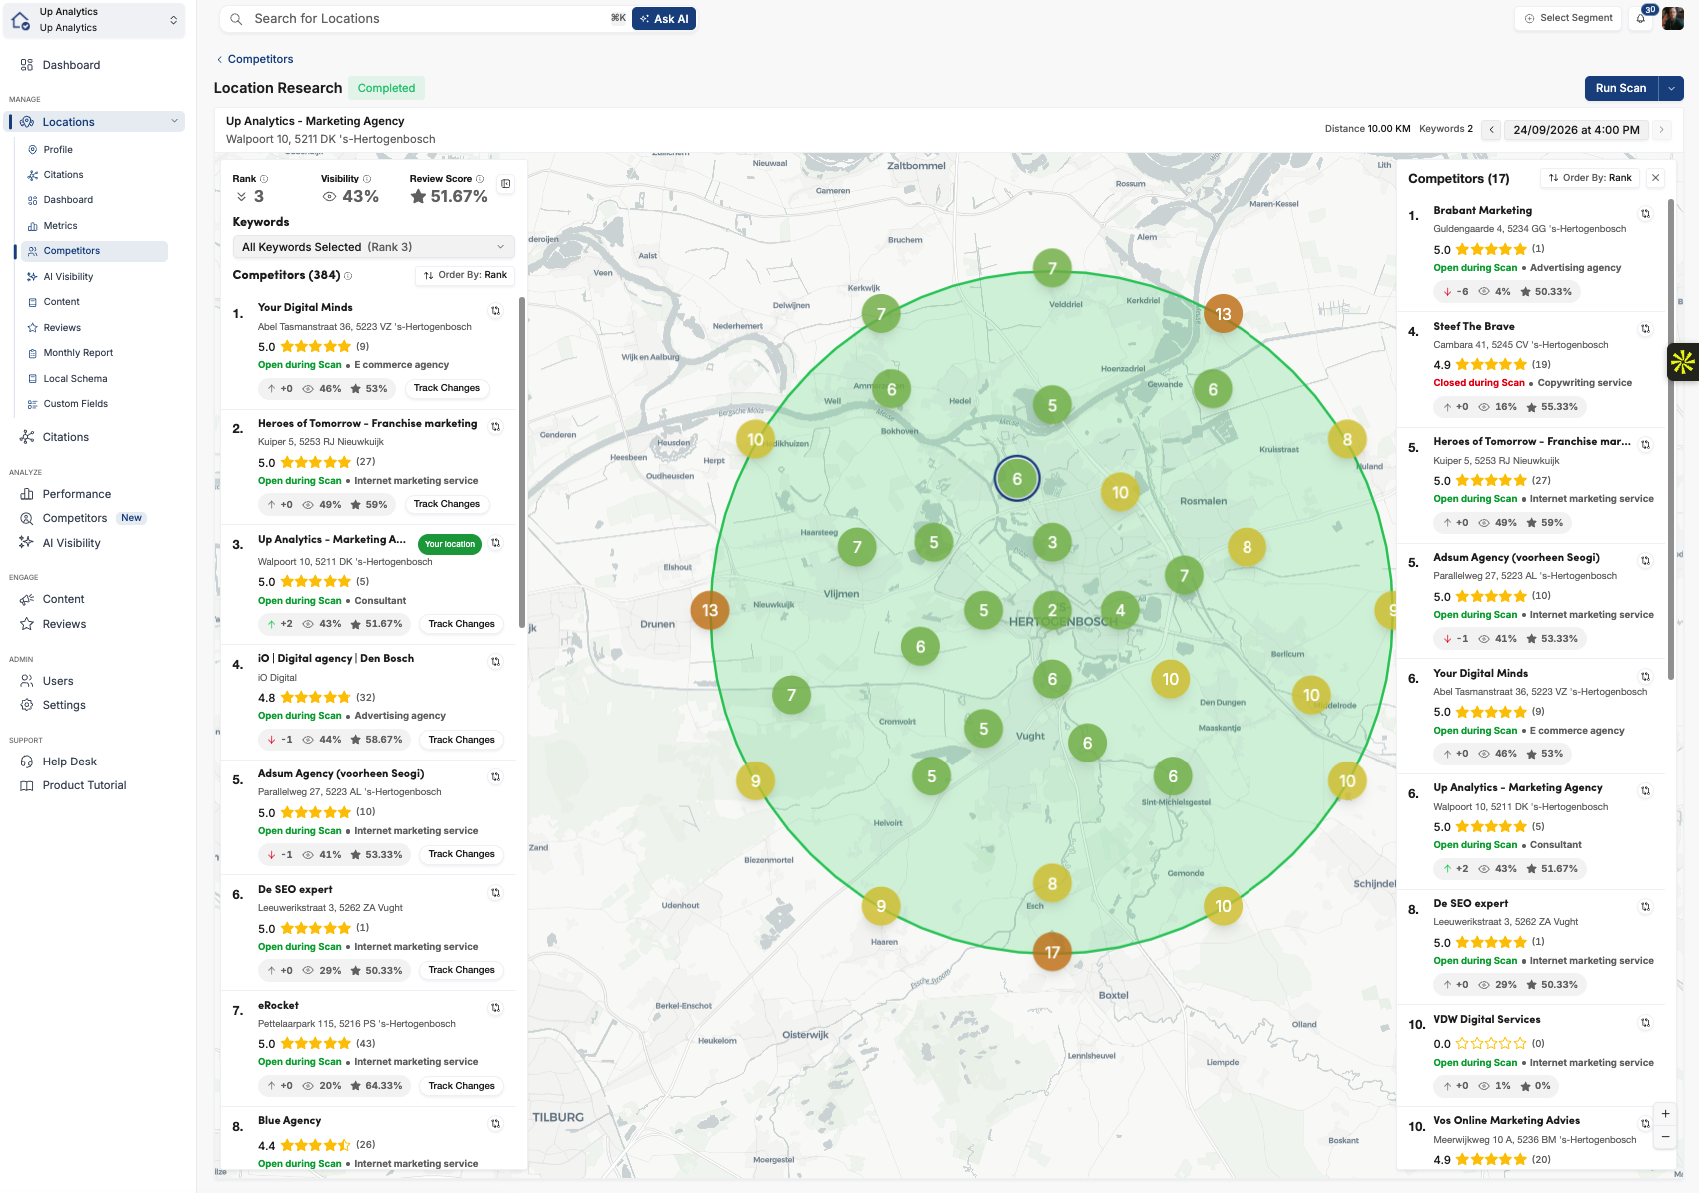
Task: Select the map grid marker labeled 4
Action: click(1120, 611)
